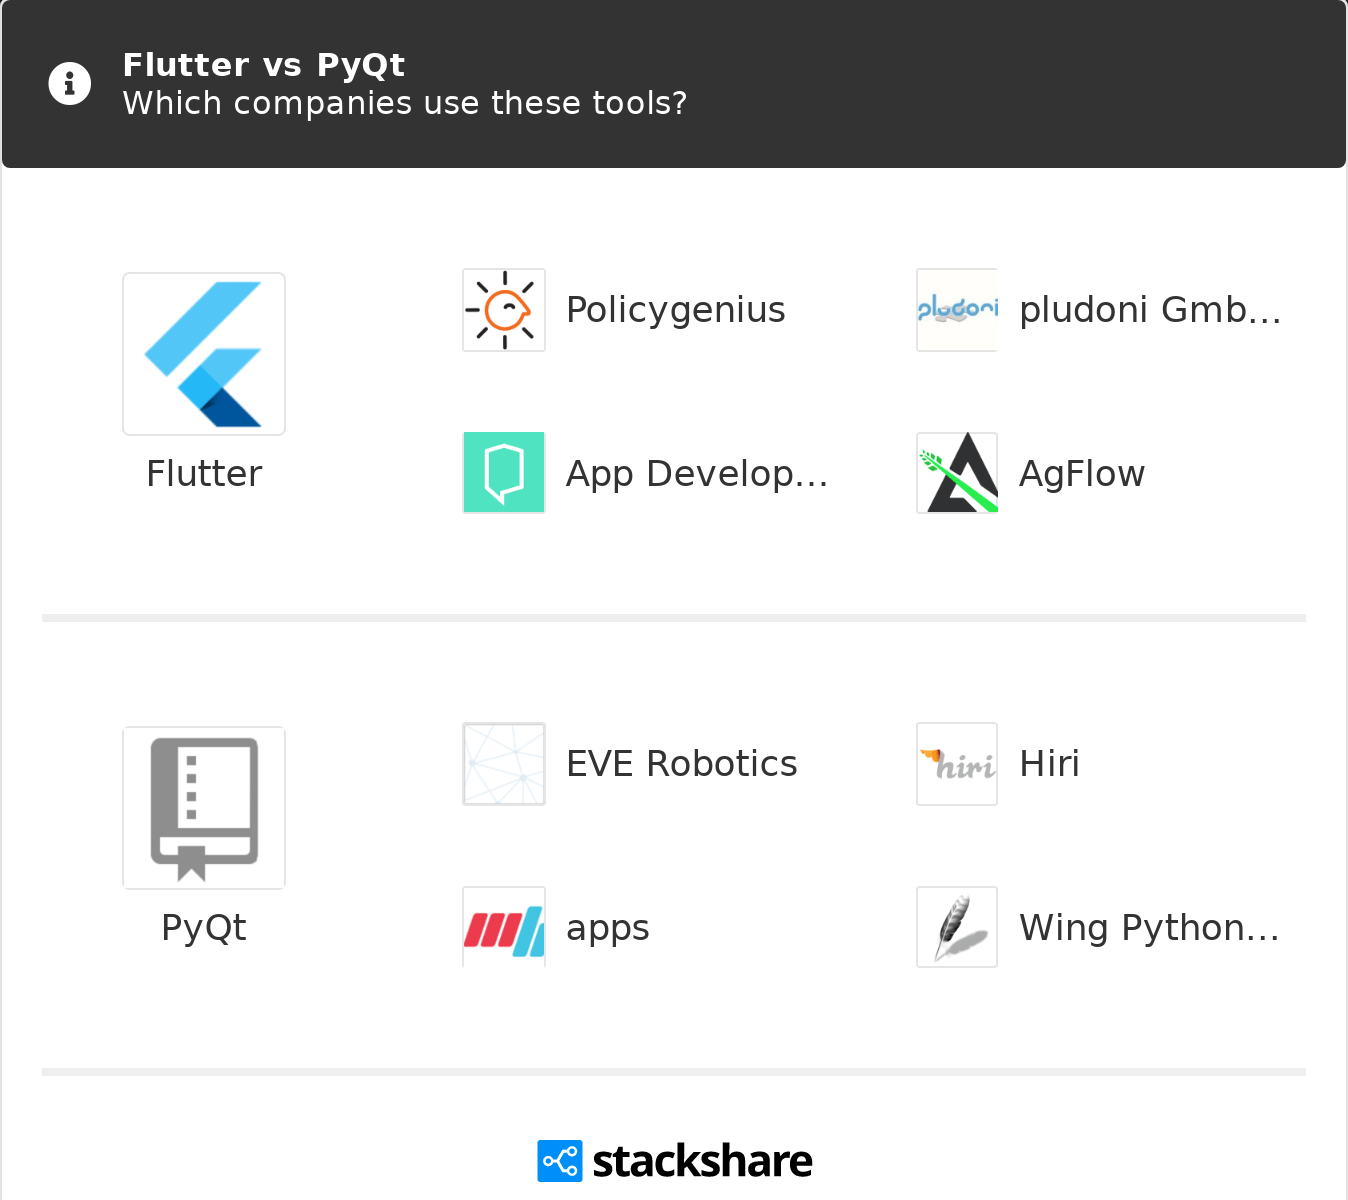Open the App Develop... company link

pyautogui.click(x=697, y=474)
